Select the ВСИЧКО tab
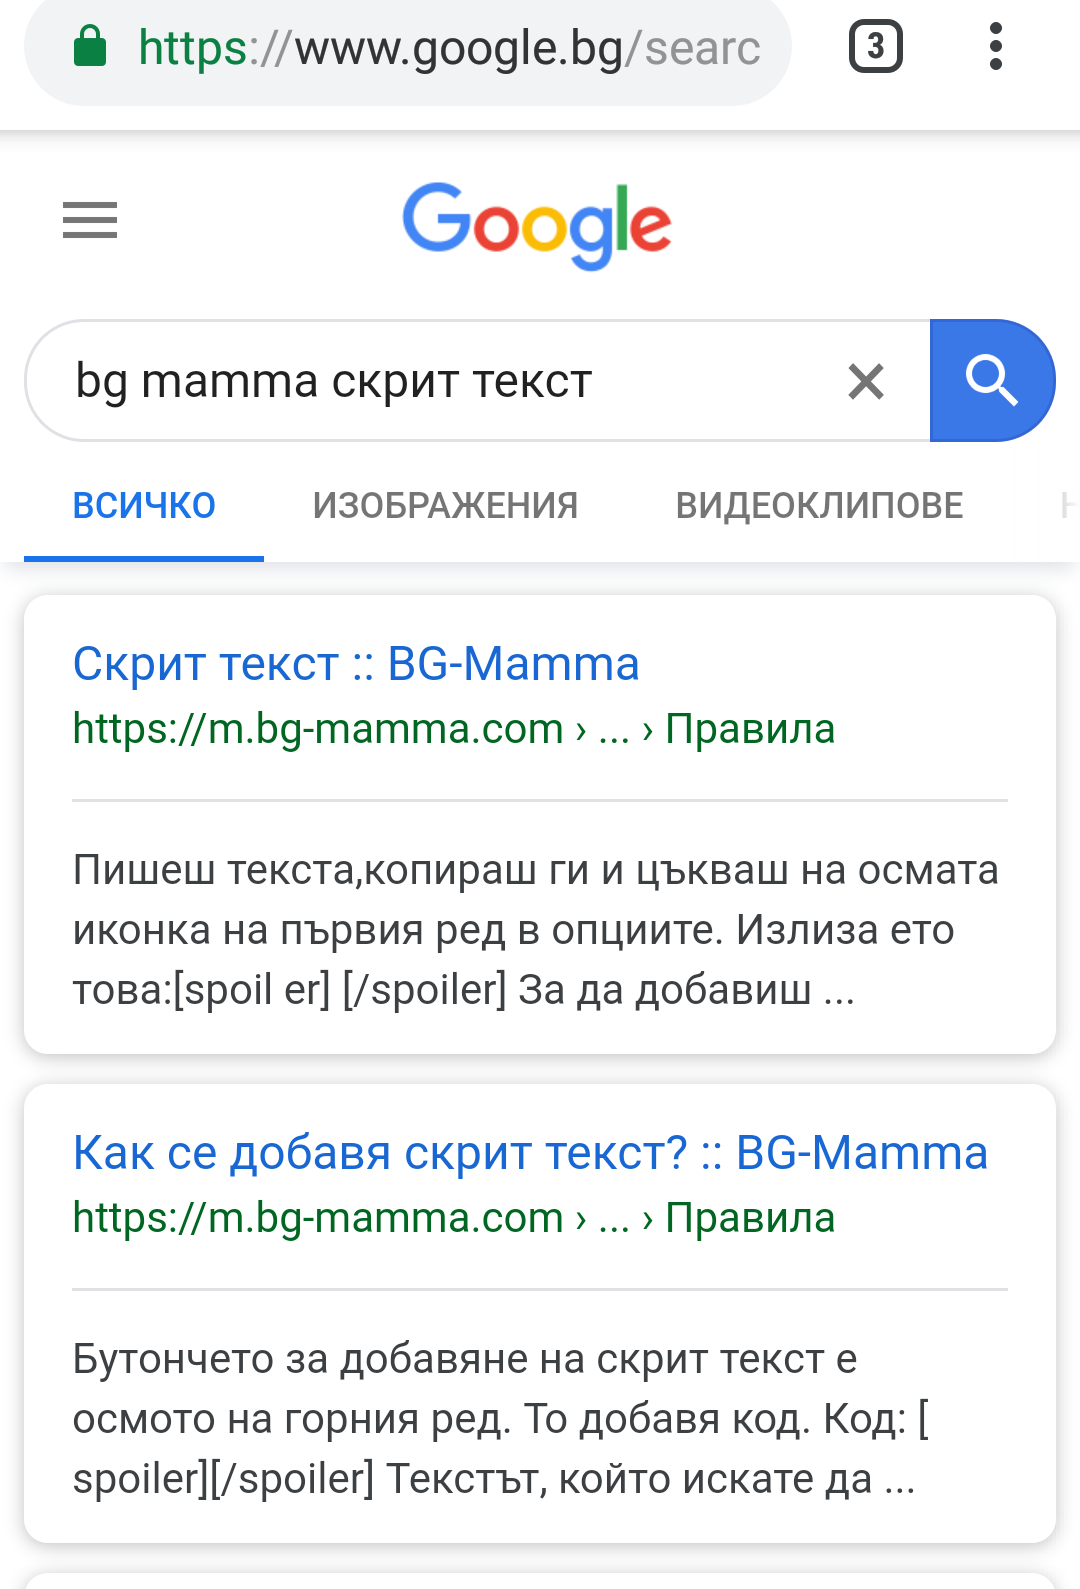Screen dimensions: 1080x1589 click(144, 506)
